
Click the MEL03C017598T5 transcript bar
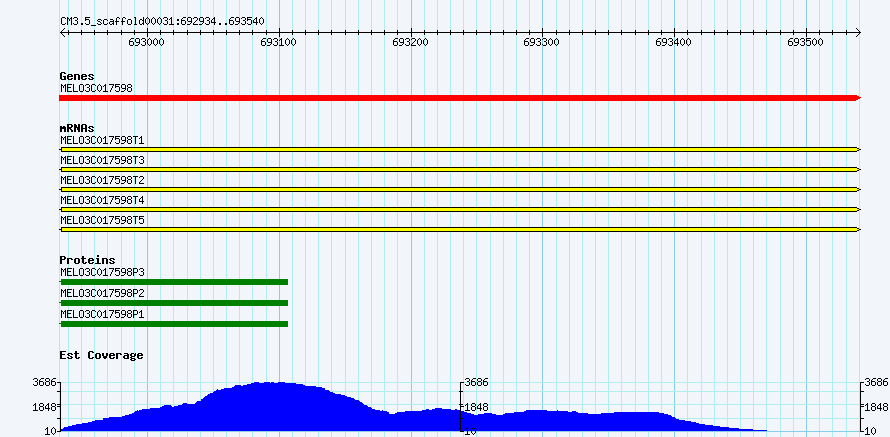(460, 229)
